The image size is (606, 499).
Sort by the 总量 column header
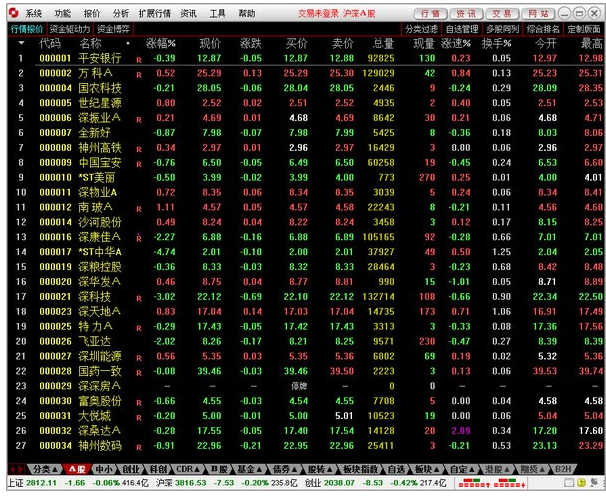tap(383, 43)
